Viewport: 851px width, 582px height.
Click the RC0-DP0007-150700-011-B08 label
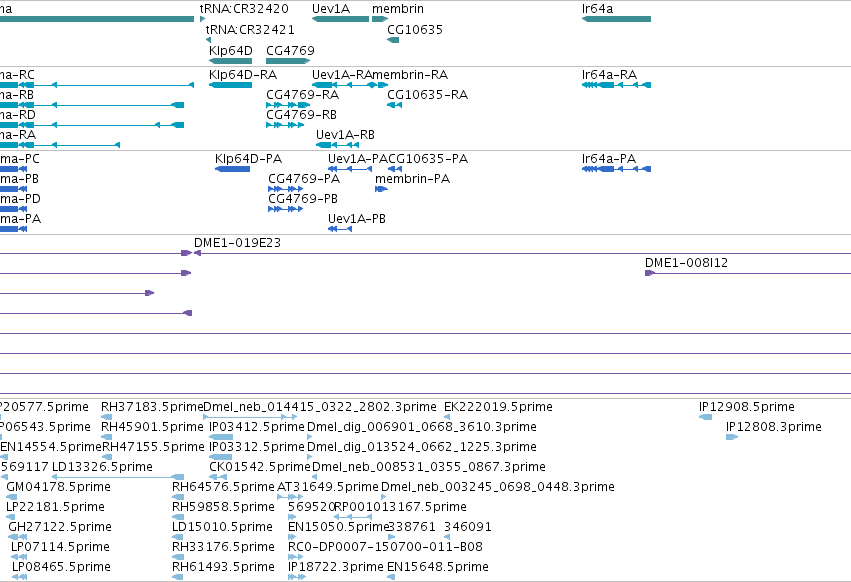tap(385, 547)
